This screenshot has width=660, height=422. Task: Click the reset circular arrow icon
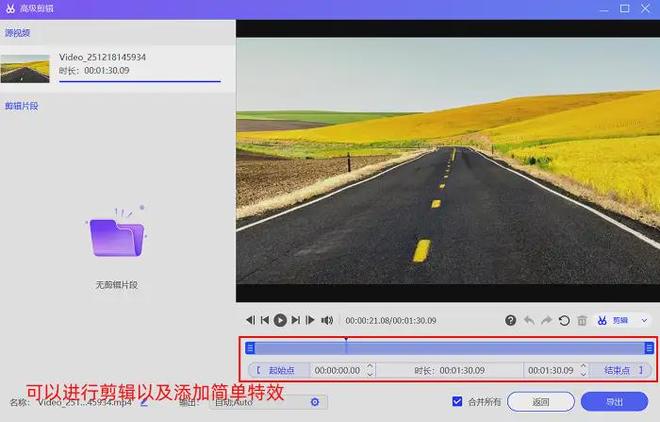click(x=564, y=320)
